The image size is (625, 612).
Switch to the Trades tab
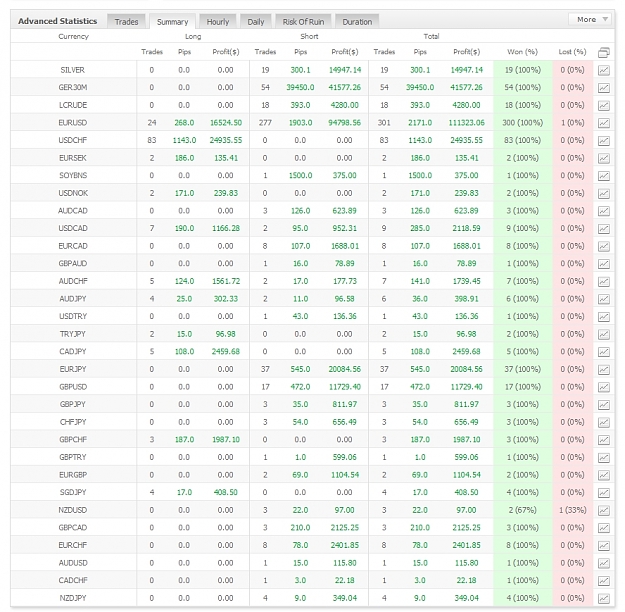pyautogui.click(x=126, y=22)
